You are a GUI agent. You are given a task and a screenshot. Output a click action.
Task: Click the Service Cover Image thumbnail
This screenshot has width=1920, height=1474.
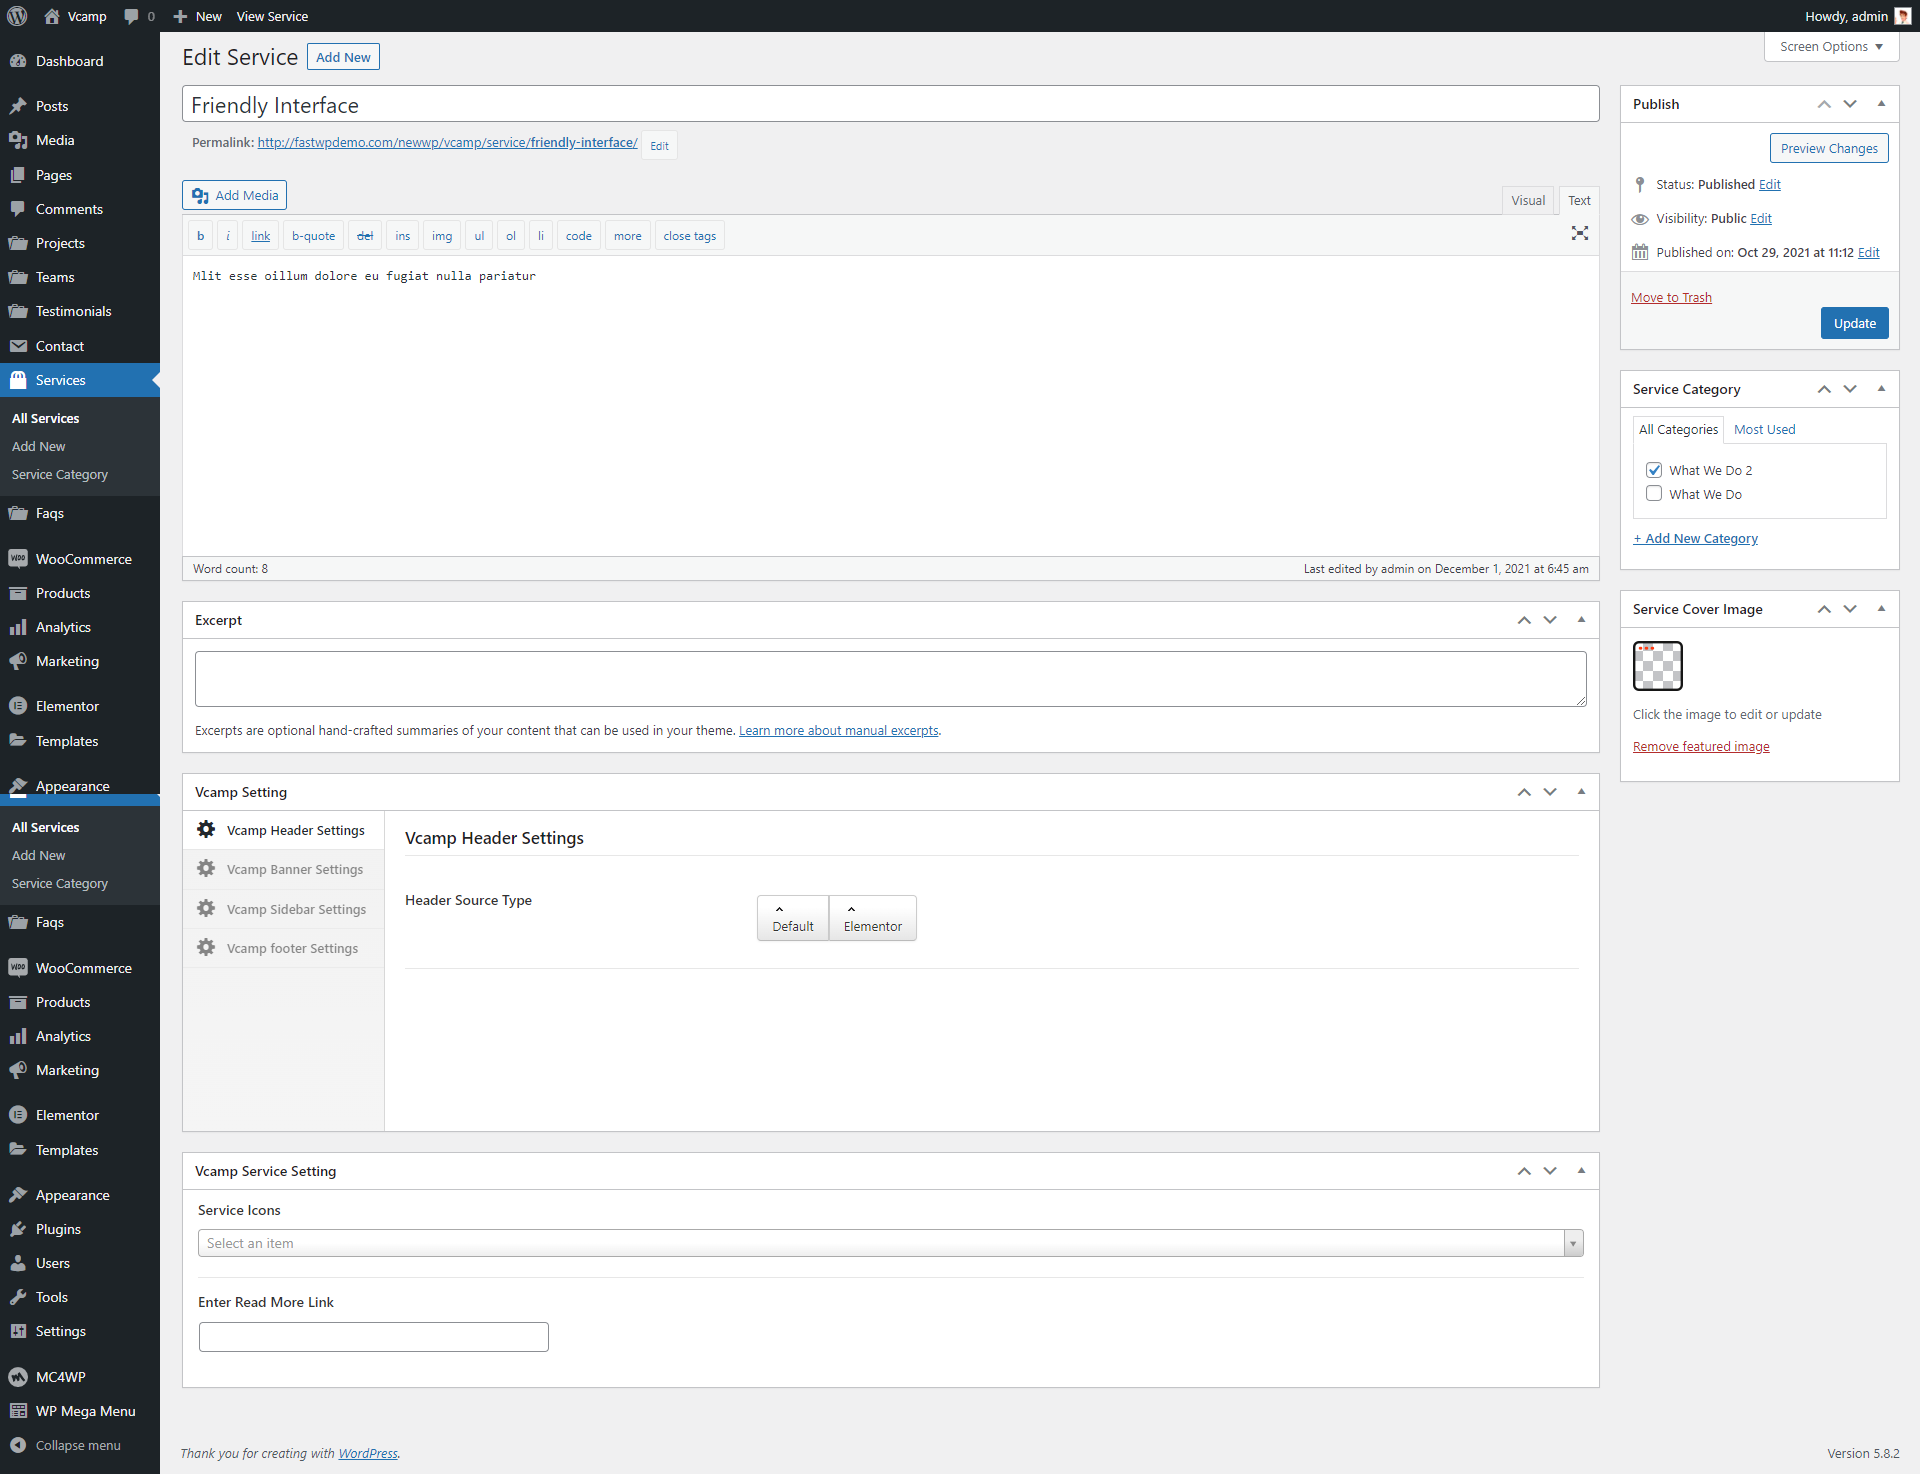click(x=1657, y=666)
